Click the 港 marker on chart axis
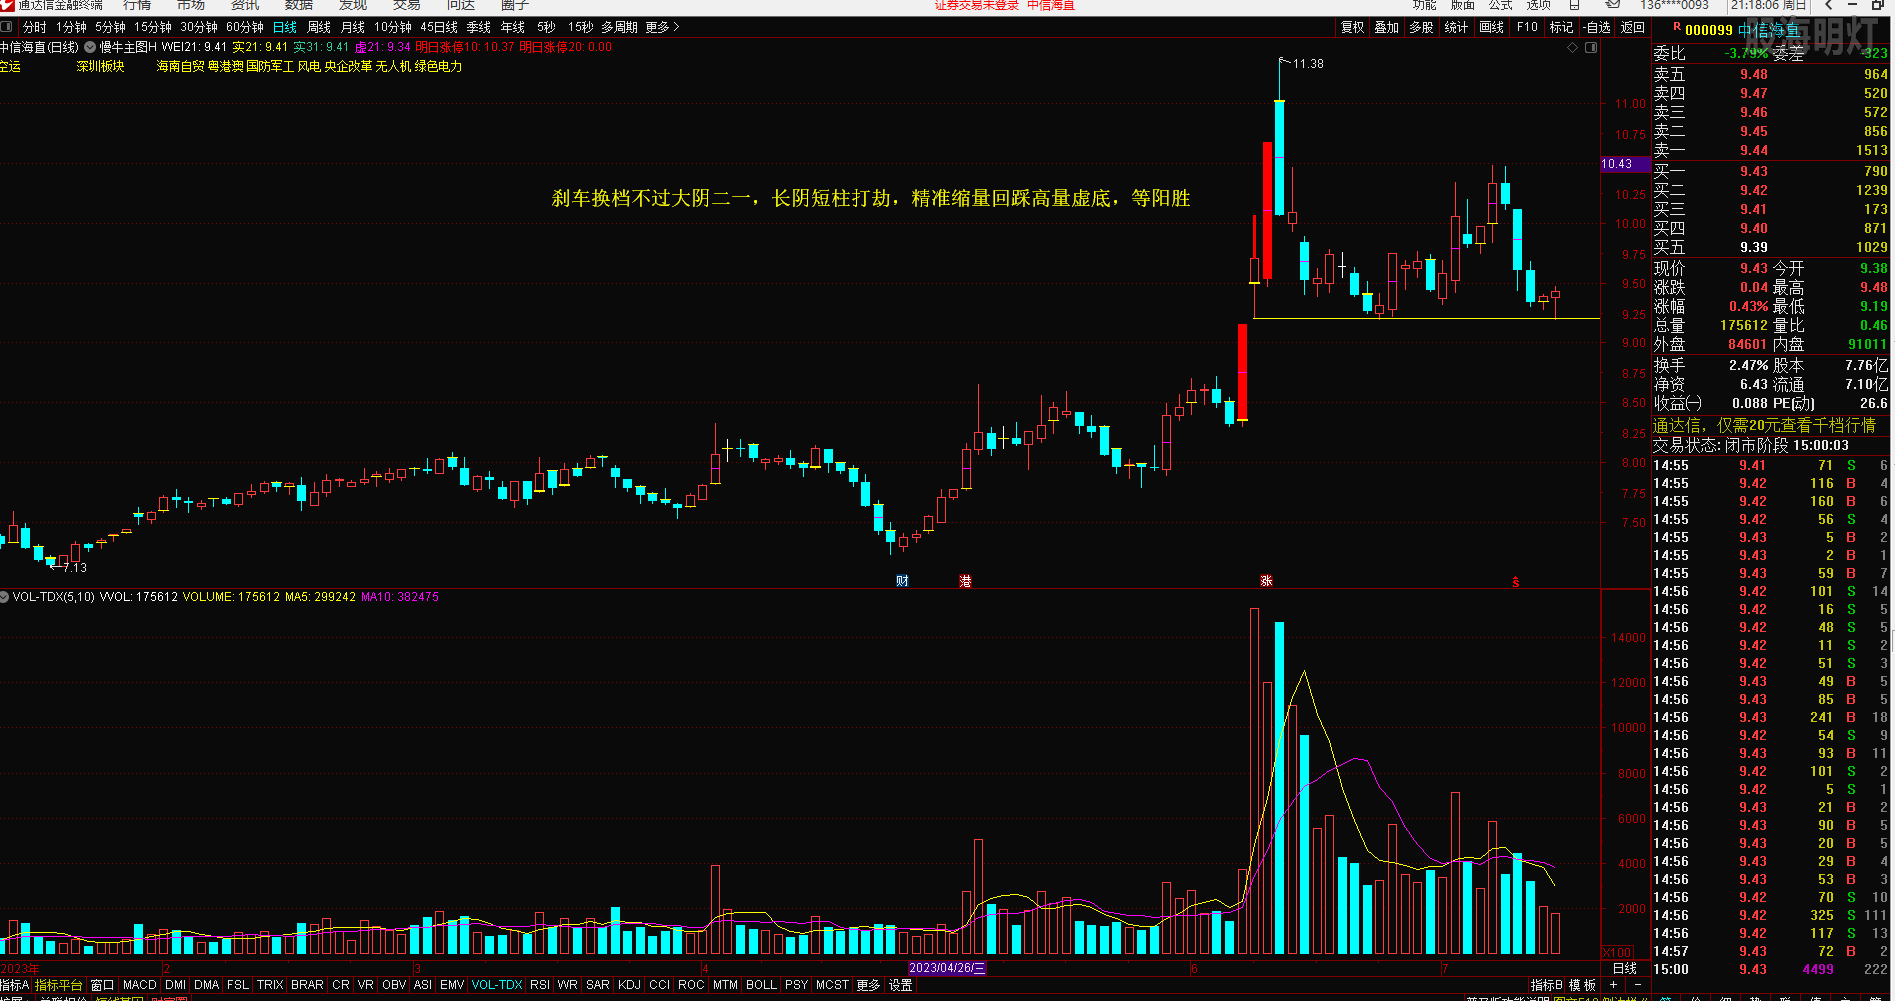 click(x=965, y=581)
